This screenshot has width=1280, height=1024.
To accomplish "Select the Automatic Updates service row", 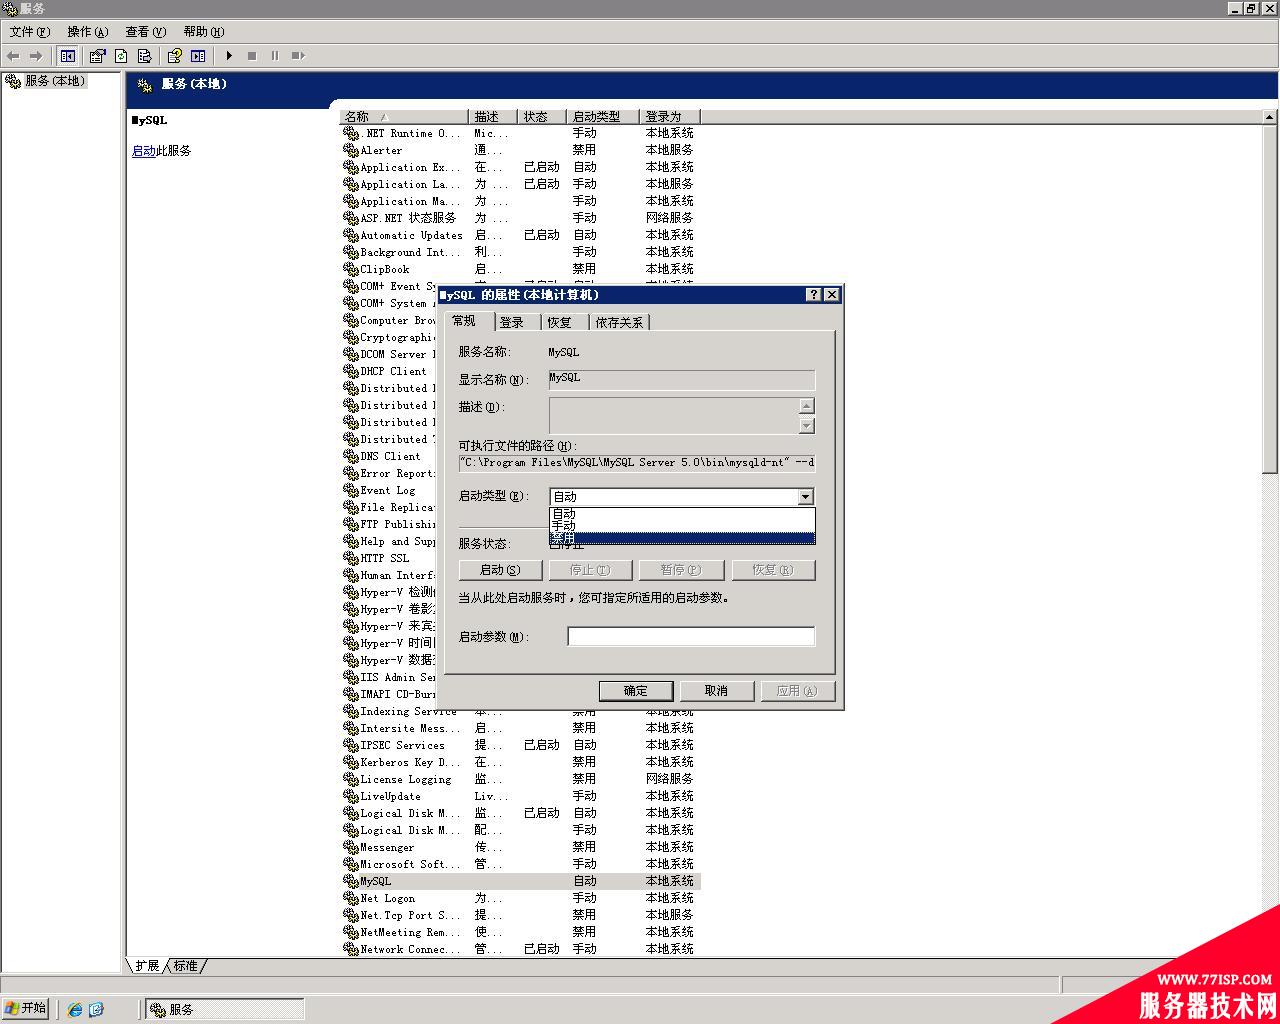I will 520,235.
